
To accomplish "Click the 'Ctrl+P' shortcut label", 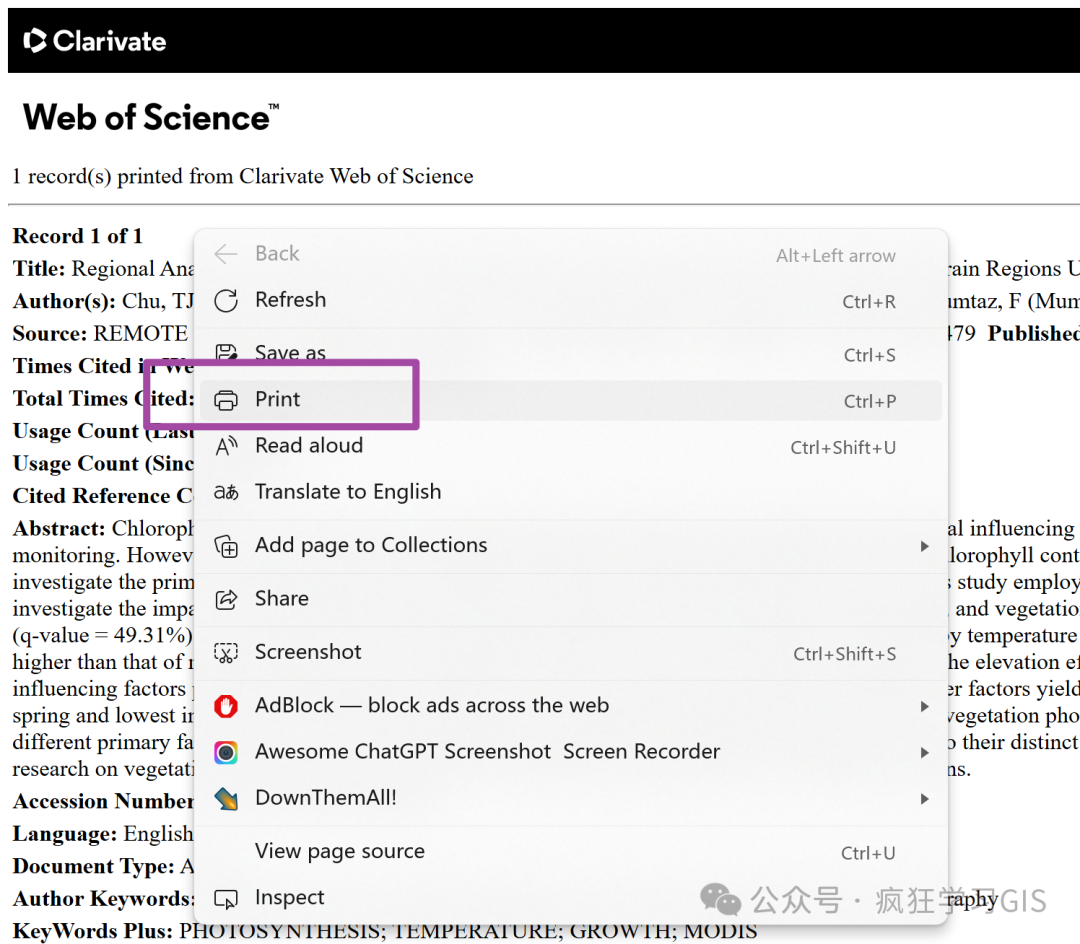I will coord(870,401).
